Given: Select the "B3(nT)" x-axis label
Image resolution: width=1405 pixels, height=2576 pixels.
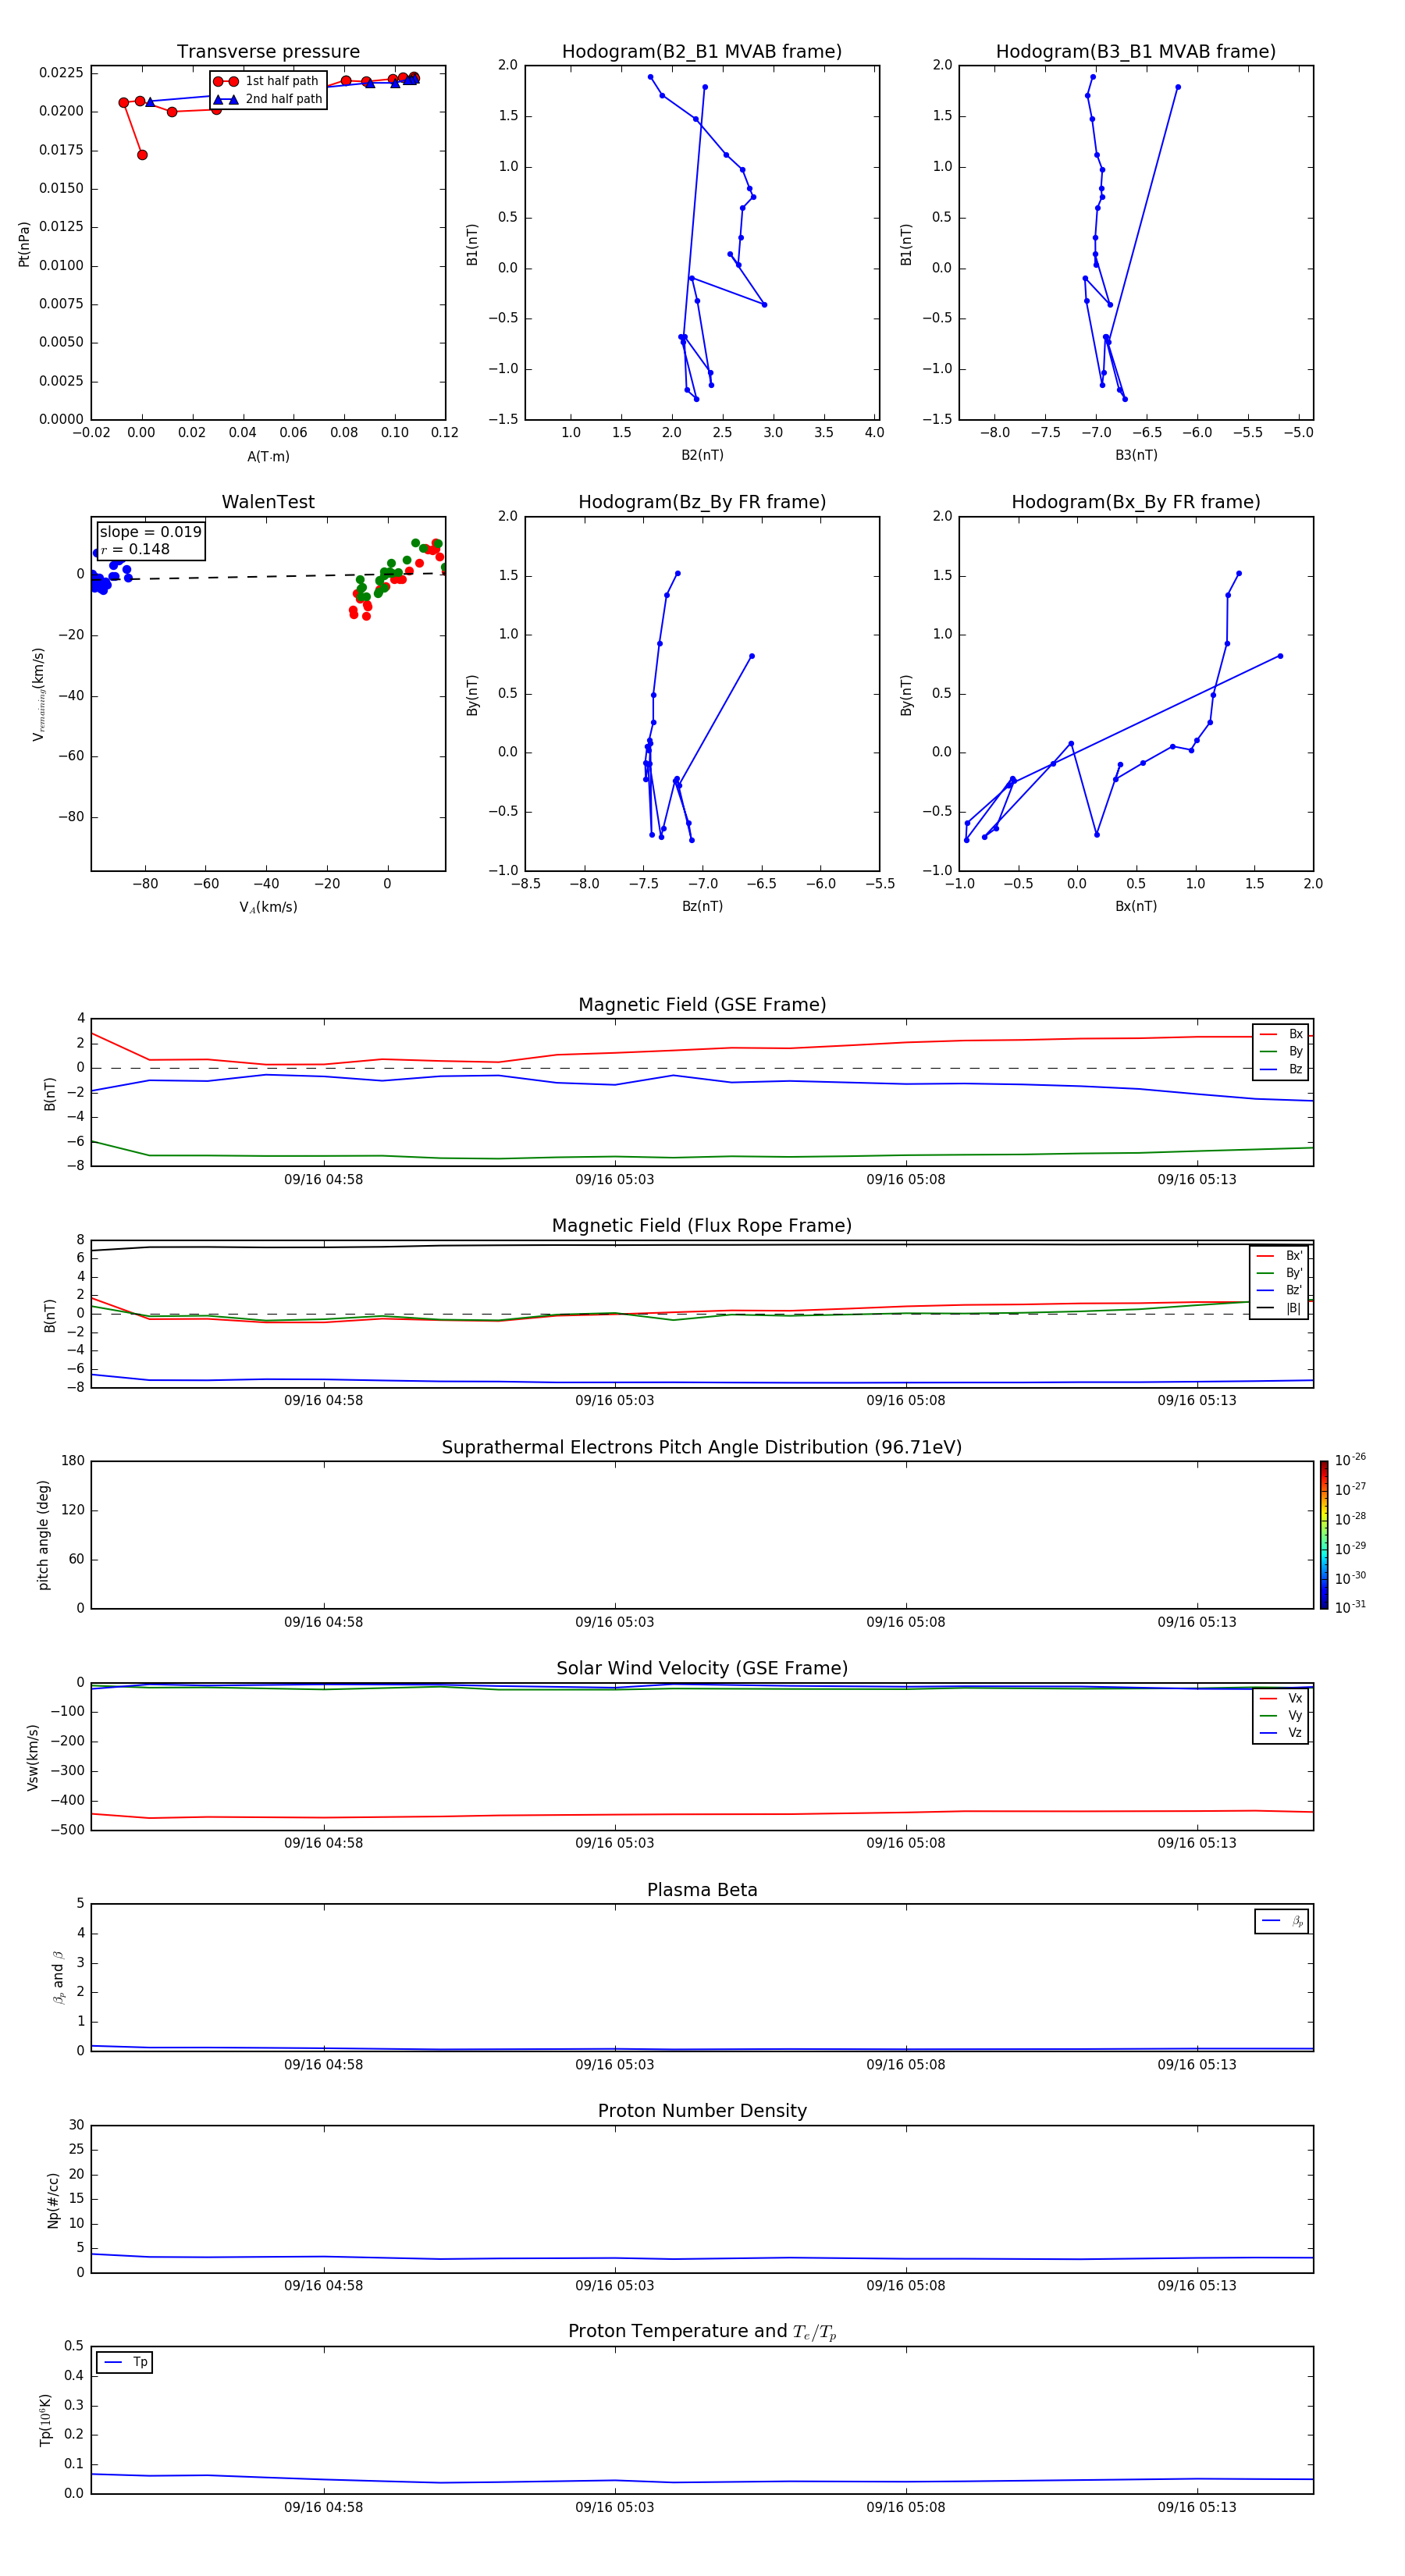Looking at the screenshot, I should coord(1136,455).
